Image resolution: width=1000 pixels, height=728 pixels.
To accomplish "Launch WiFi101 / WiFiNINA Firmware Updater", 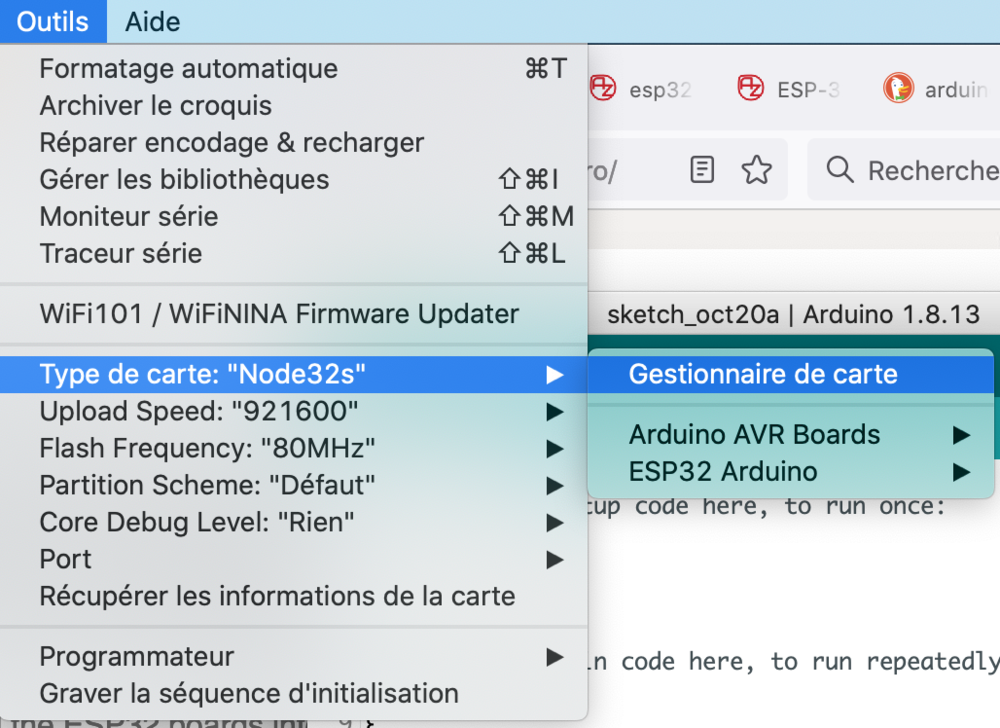I will click(293, 314).
